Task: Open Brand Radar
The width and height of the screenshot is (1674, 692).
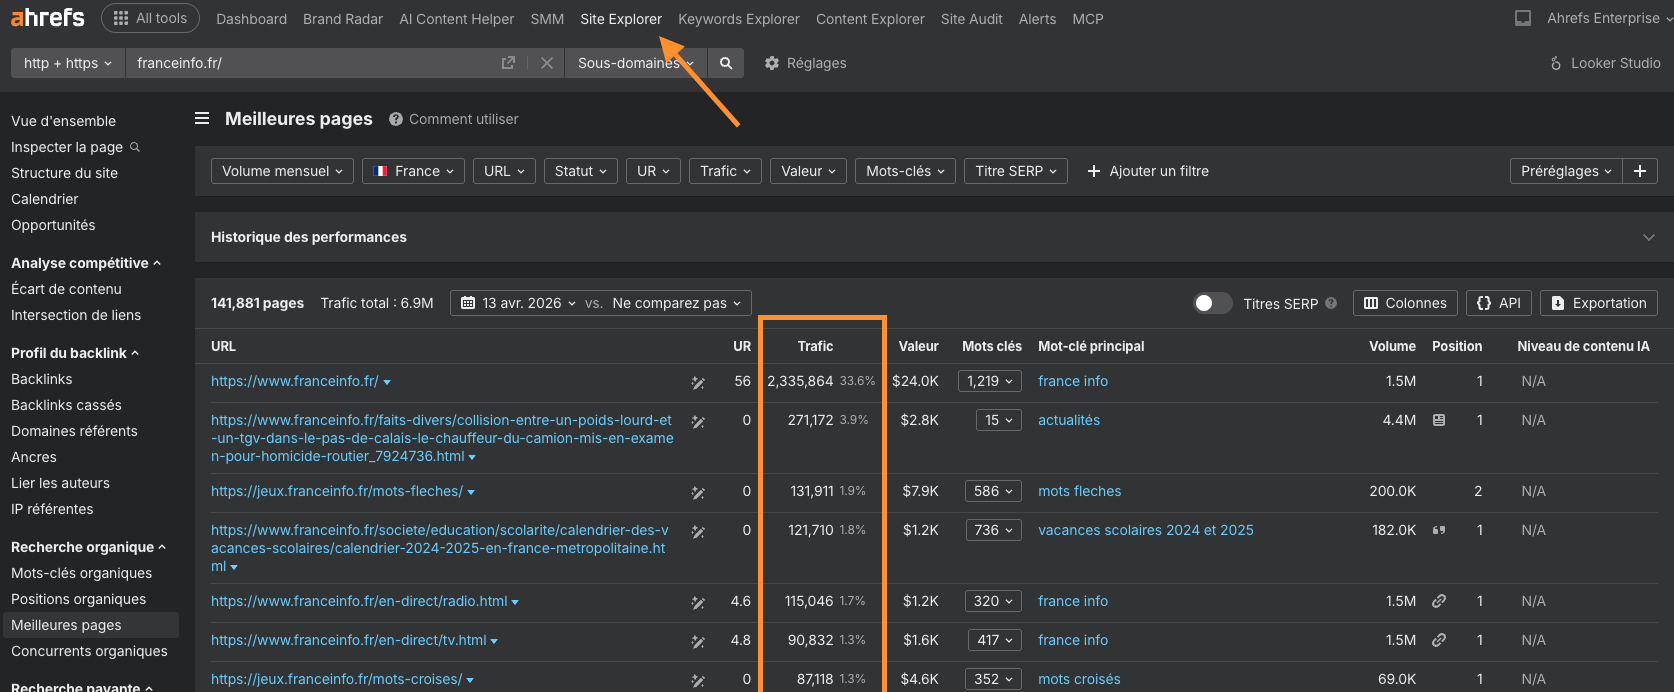Action: (x=343, y=19)
